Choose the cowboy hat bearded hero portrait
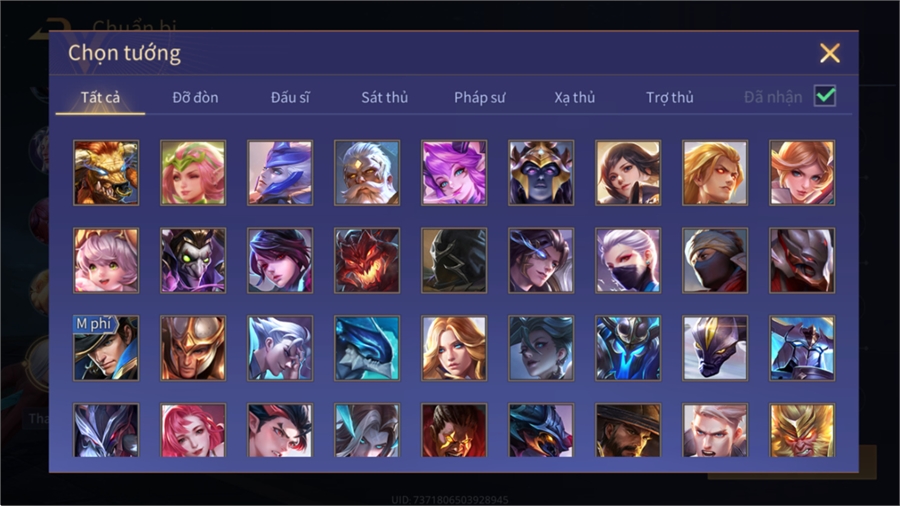This screenshot has height=506, width=900. [x=628, y=430]
